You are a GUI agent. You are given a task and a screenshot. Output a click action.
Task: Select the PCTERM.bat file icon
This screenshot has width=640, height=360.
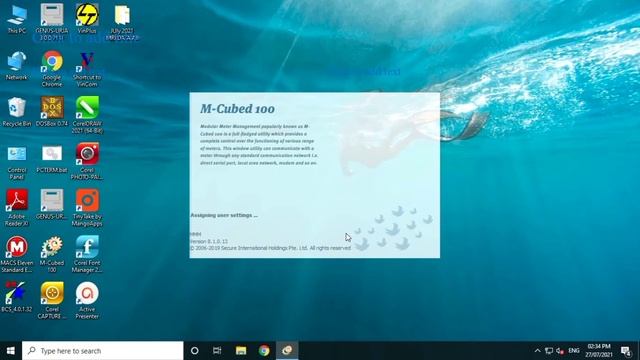[52, 159]
